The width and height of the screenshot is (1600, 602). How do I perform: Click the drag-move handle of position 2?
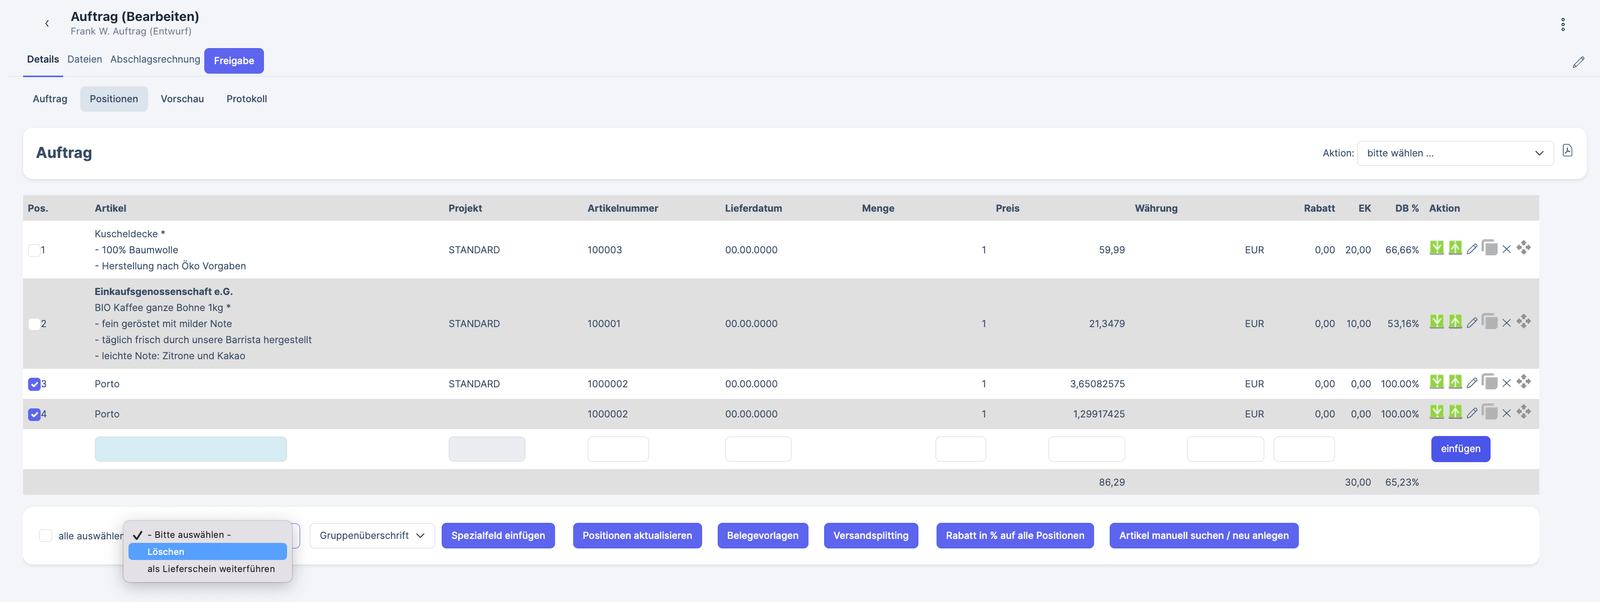click(1523, 322)
